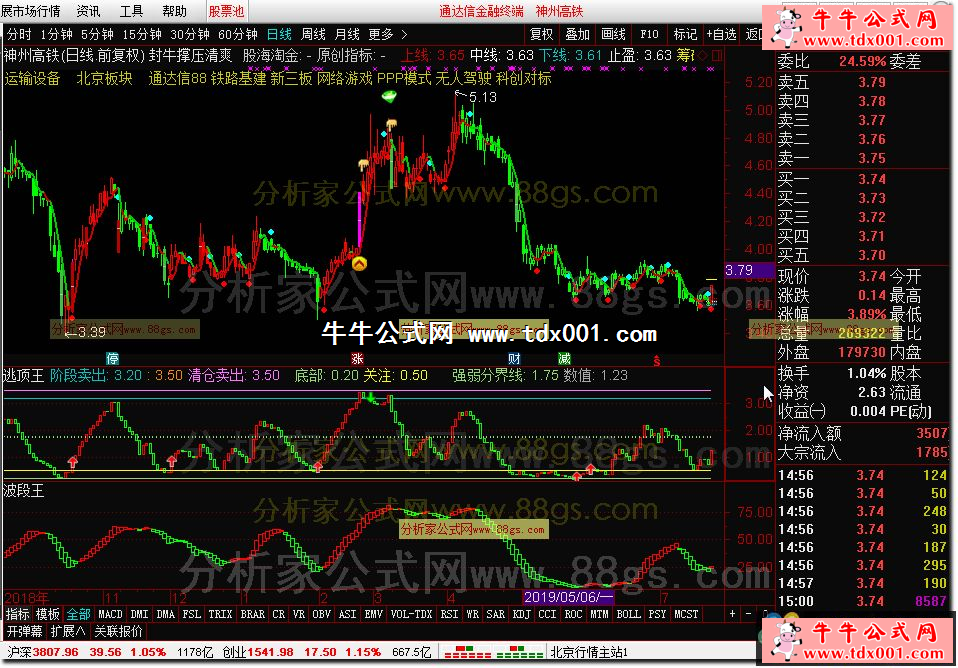This screenshot has height=668, width=958.
Task: Open the 运输设备 sector link
Action: coord(32,78)
